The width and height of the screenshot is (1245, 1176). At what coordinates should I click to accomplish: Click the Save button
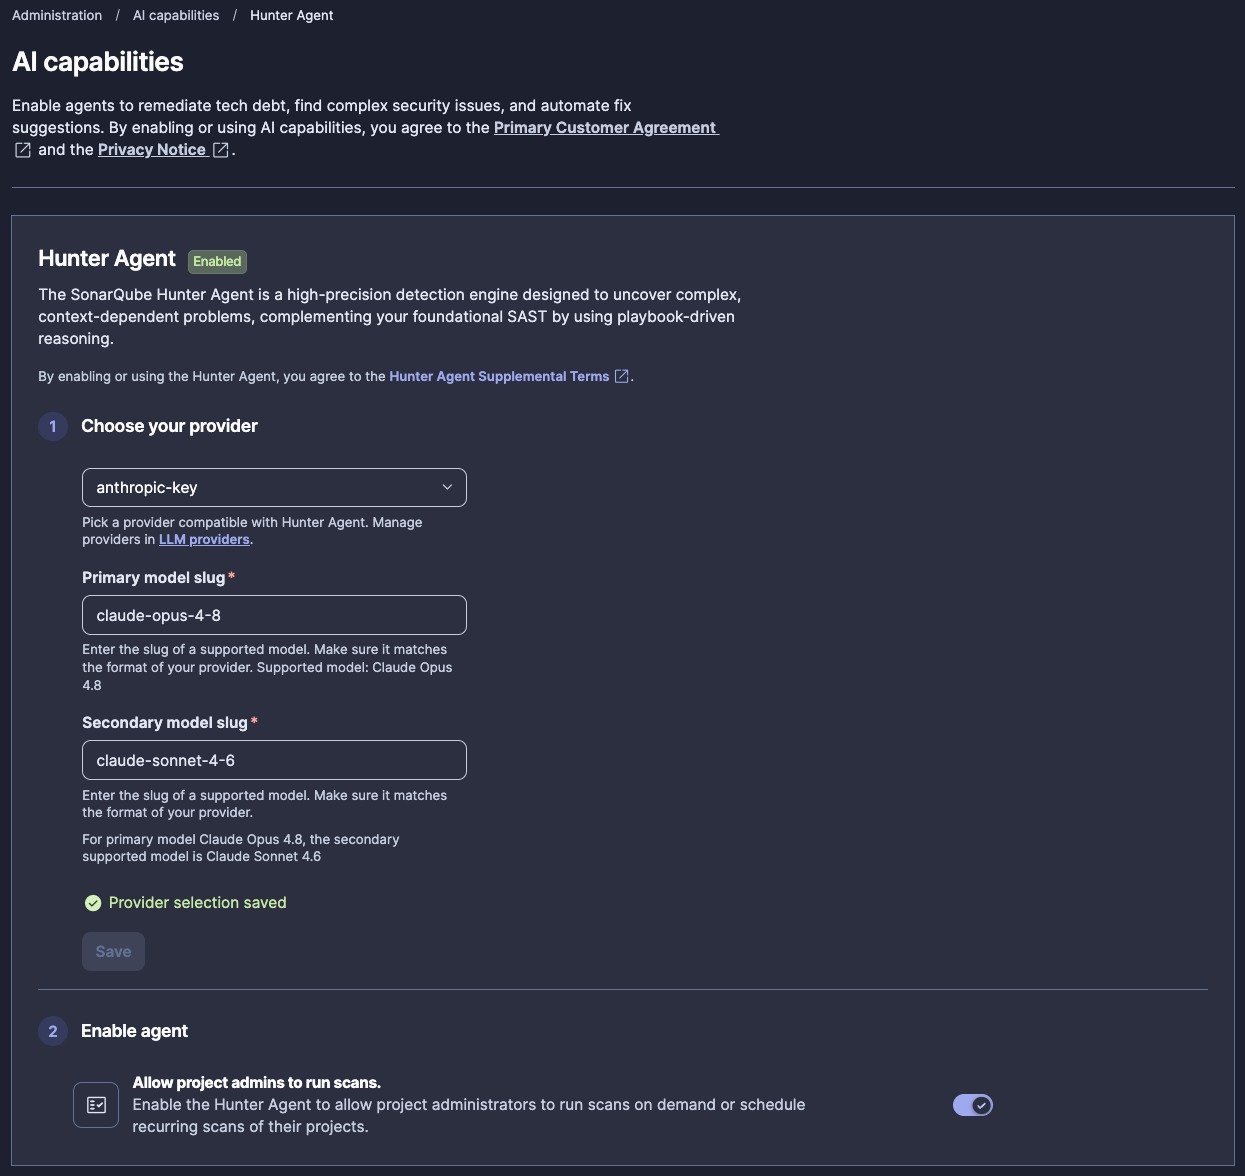coord(113,951)
